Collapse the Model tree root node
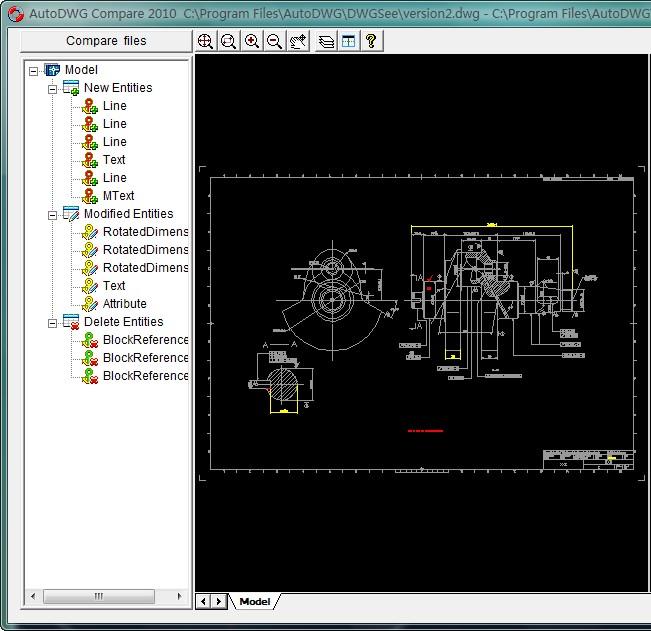The width and height of the screenshot is (651, 631). 34,70
